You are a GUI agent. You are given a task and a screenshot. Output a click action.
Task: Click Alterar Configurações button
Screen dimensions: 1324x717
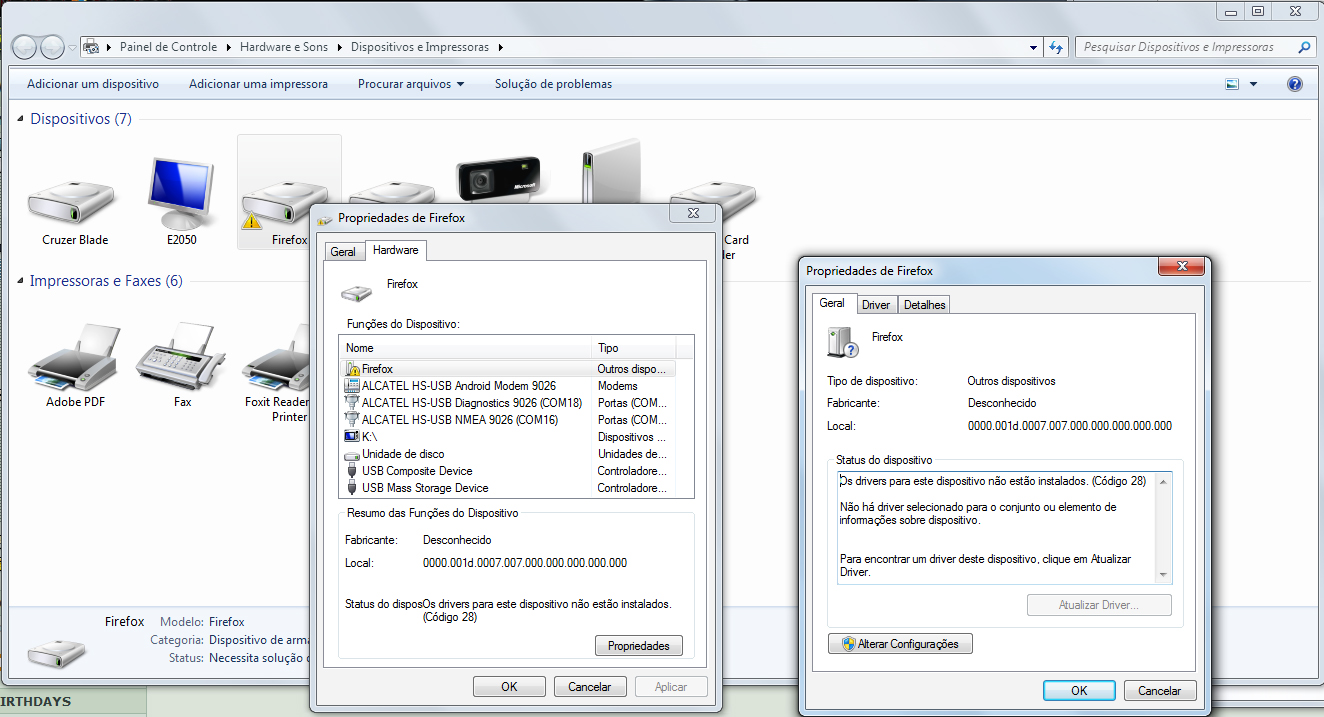900,644
